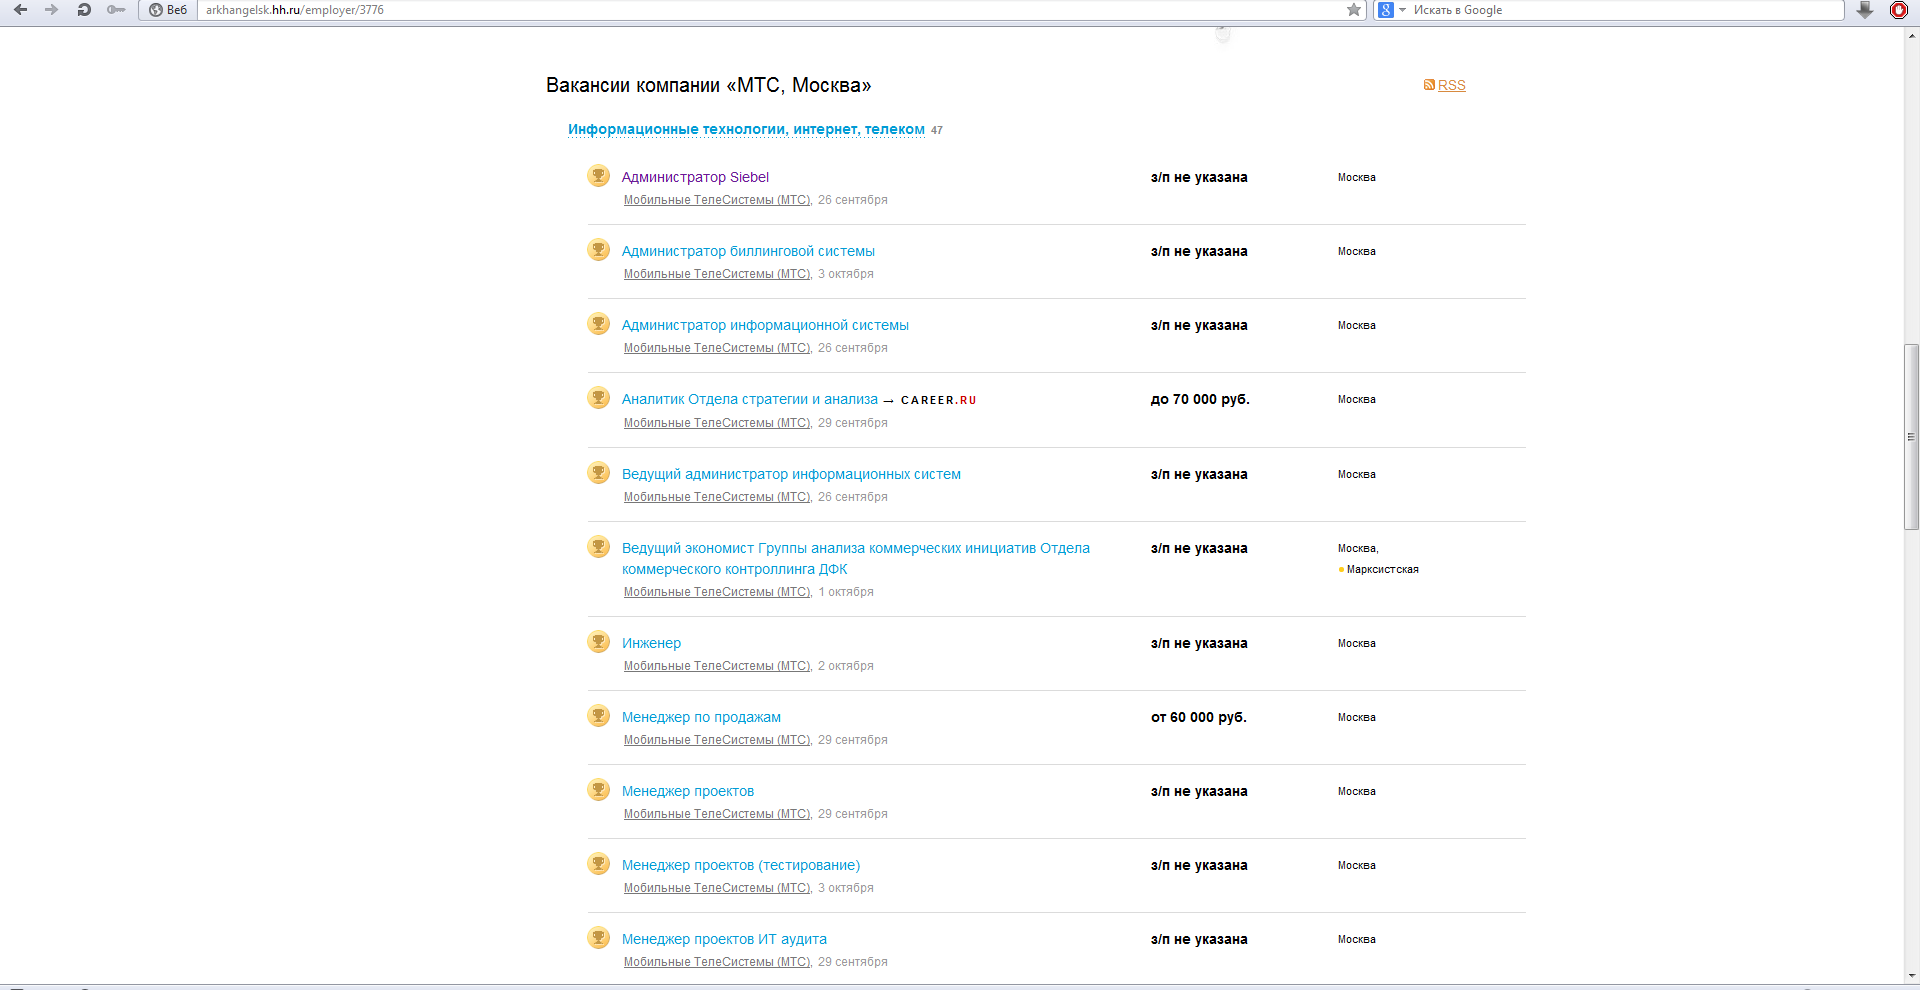
Task: Open employer link under 'Менеджер проектов ИТ аудита'
Action: click(x=717, y=962)
